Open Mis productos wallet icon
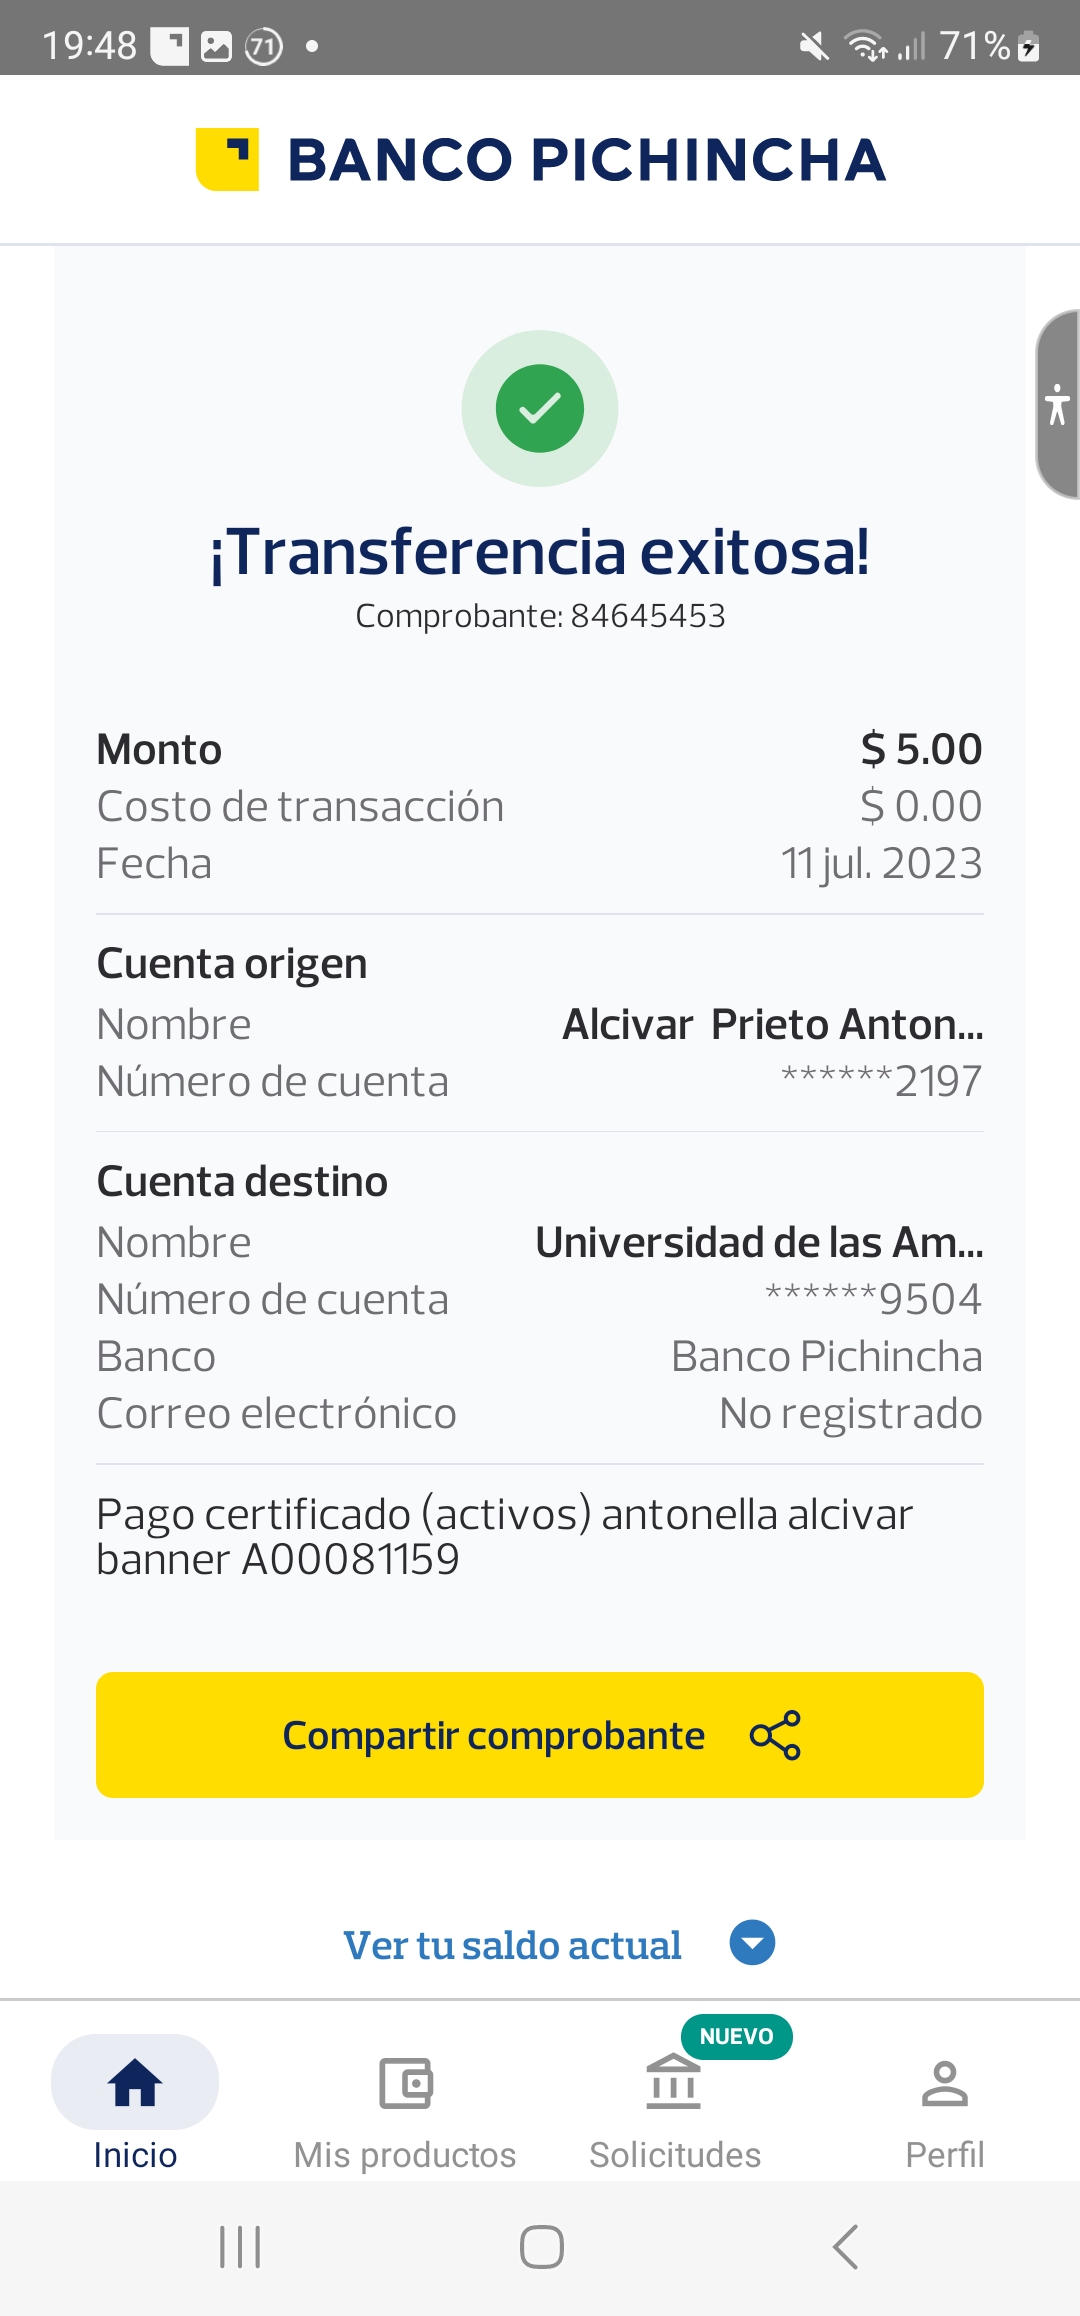The width and height of the screenshot is (1080, 2316). (x=405, y=2084)
